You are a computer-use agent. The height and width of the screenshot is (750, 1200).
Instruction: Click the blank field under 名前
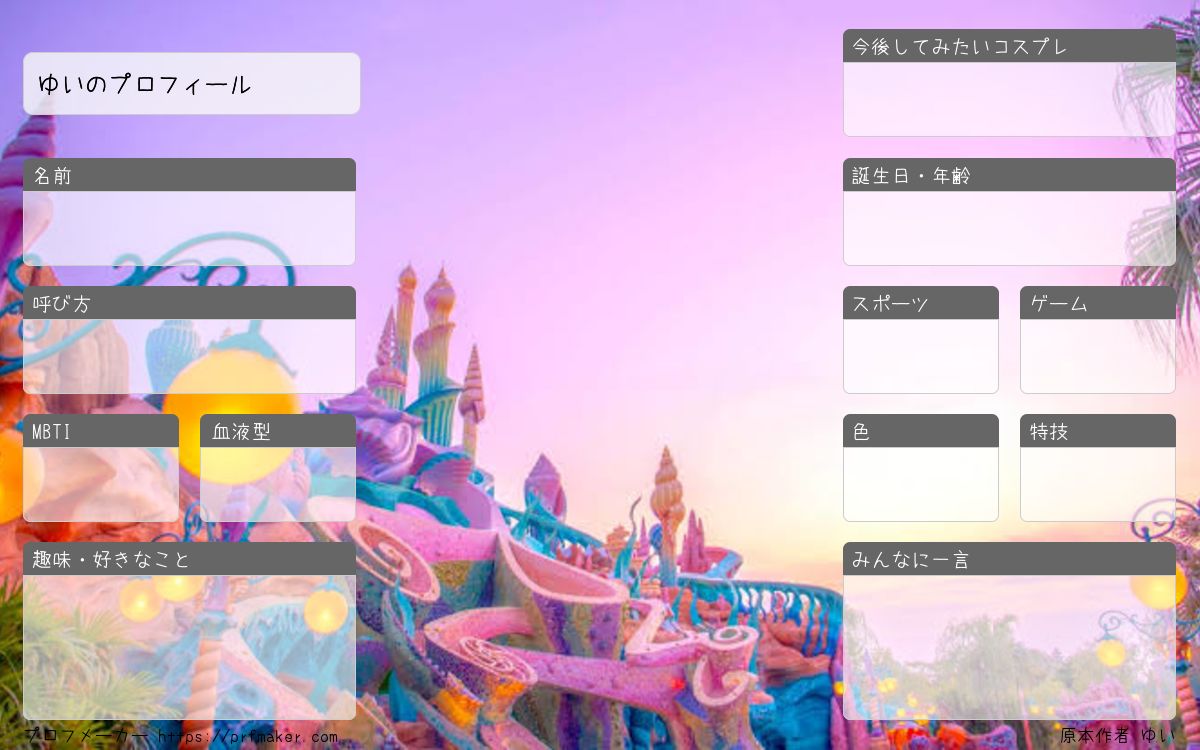click(189, 228)
